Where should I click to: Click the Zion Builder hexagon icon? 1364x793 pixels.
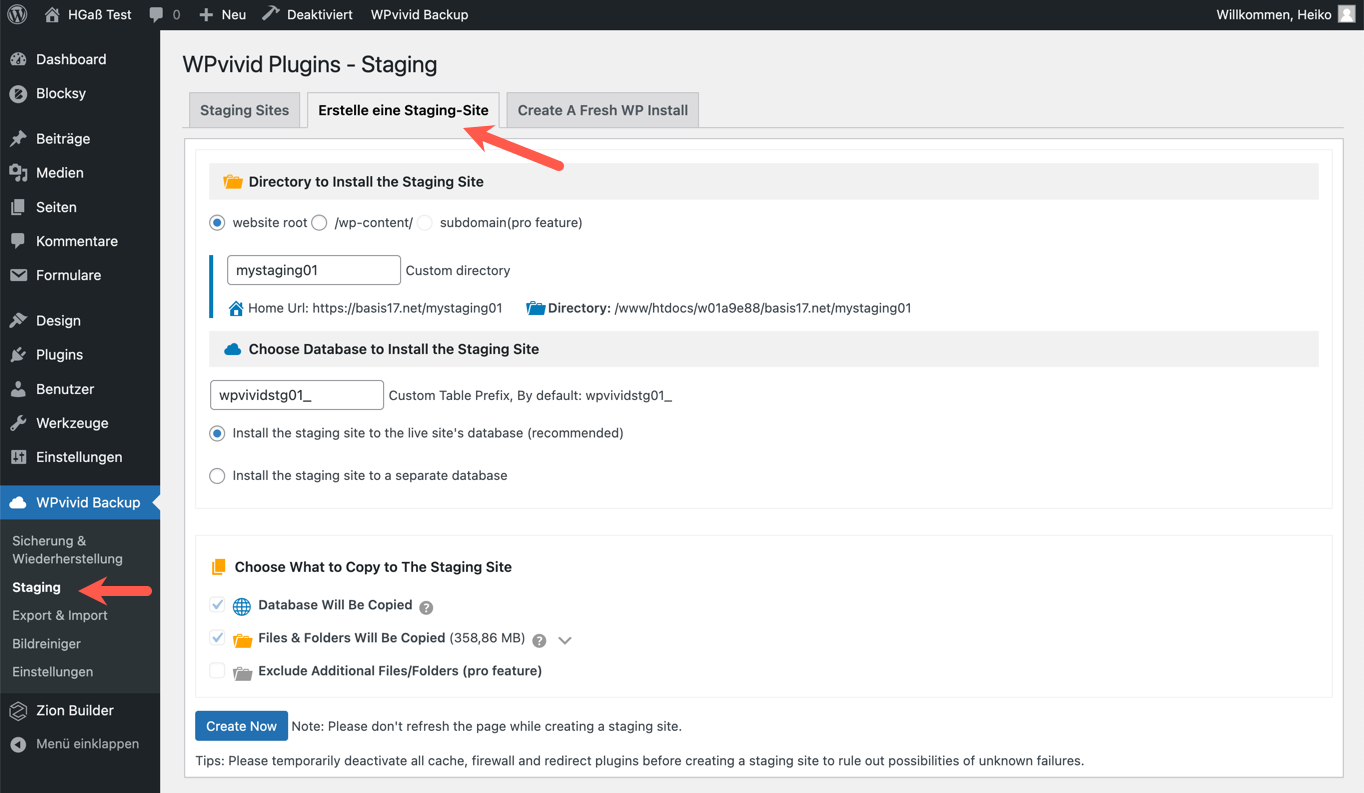[18, 711]
